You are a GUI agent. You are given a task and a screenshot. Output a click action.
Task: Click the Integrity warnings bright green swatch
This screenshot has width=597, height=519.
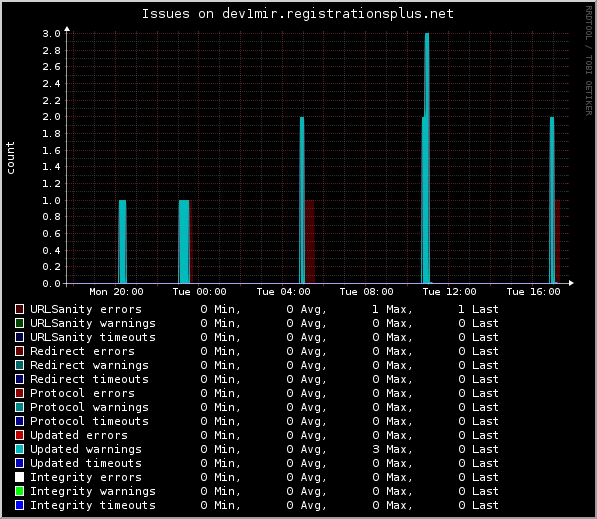coord(19,491)
